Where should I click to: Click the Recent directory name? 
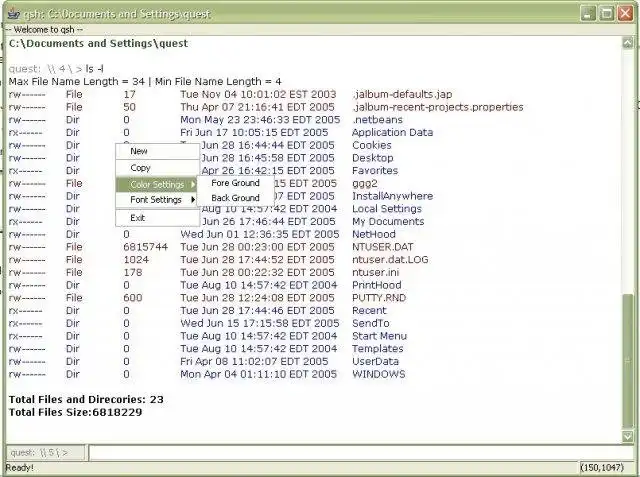(x=369, y=310)
